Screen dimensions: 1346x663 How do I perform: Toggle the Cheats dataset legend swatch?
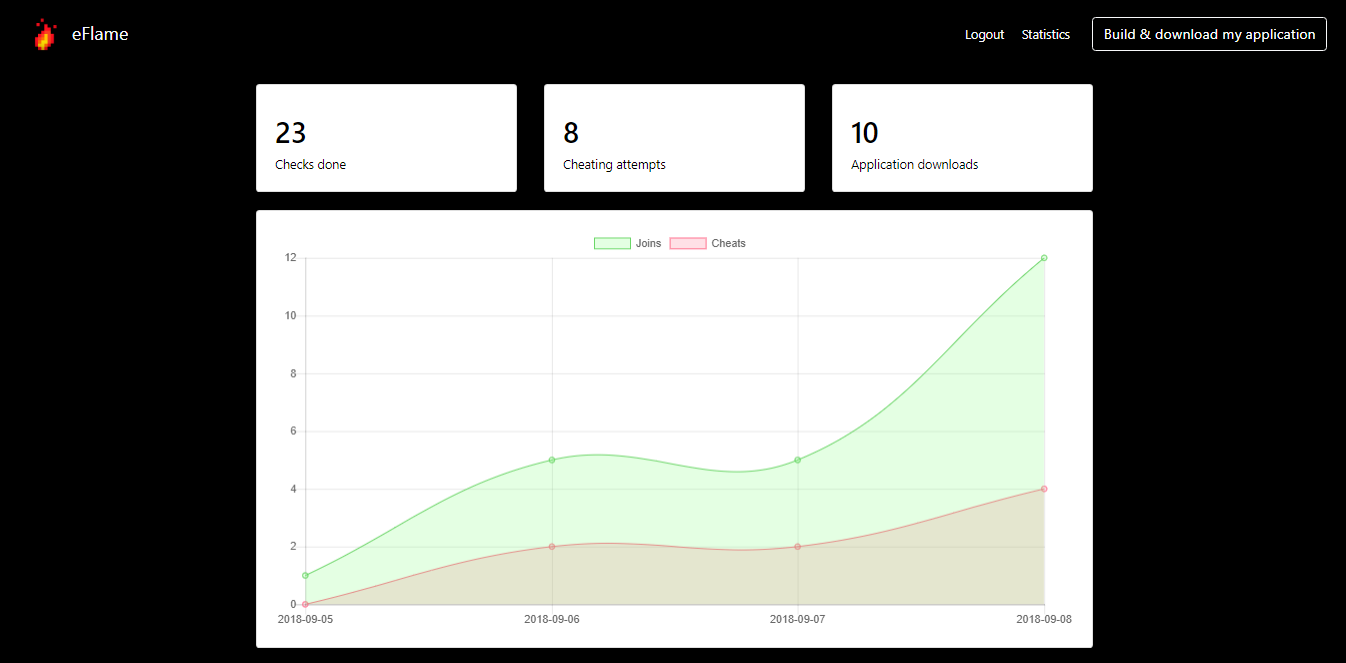tap(688, 243)
